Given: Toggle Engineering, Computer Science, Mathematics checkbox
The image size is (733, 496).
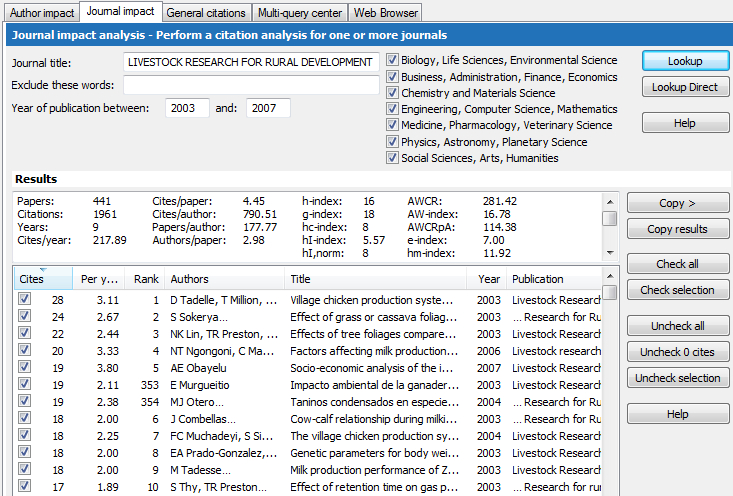Looking at the screenshot, I should pos(392,109).
